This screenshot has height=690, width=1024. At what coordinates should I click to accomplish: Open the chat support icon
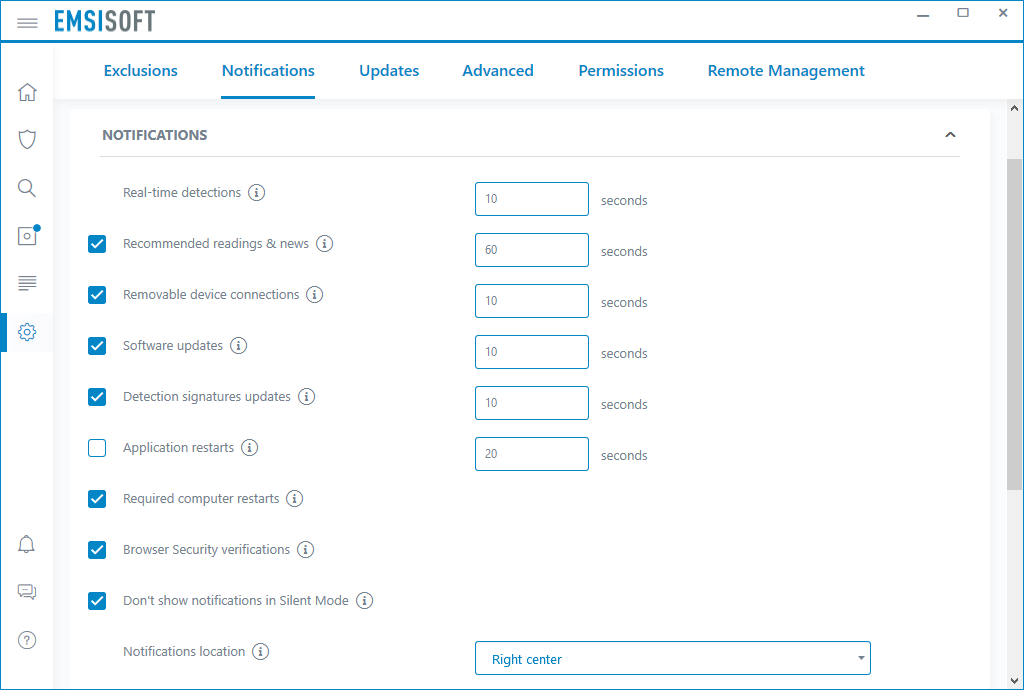pyautogui.click(x=27, y=592)
